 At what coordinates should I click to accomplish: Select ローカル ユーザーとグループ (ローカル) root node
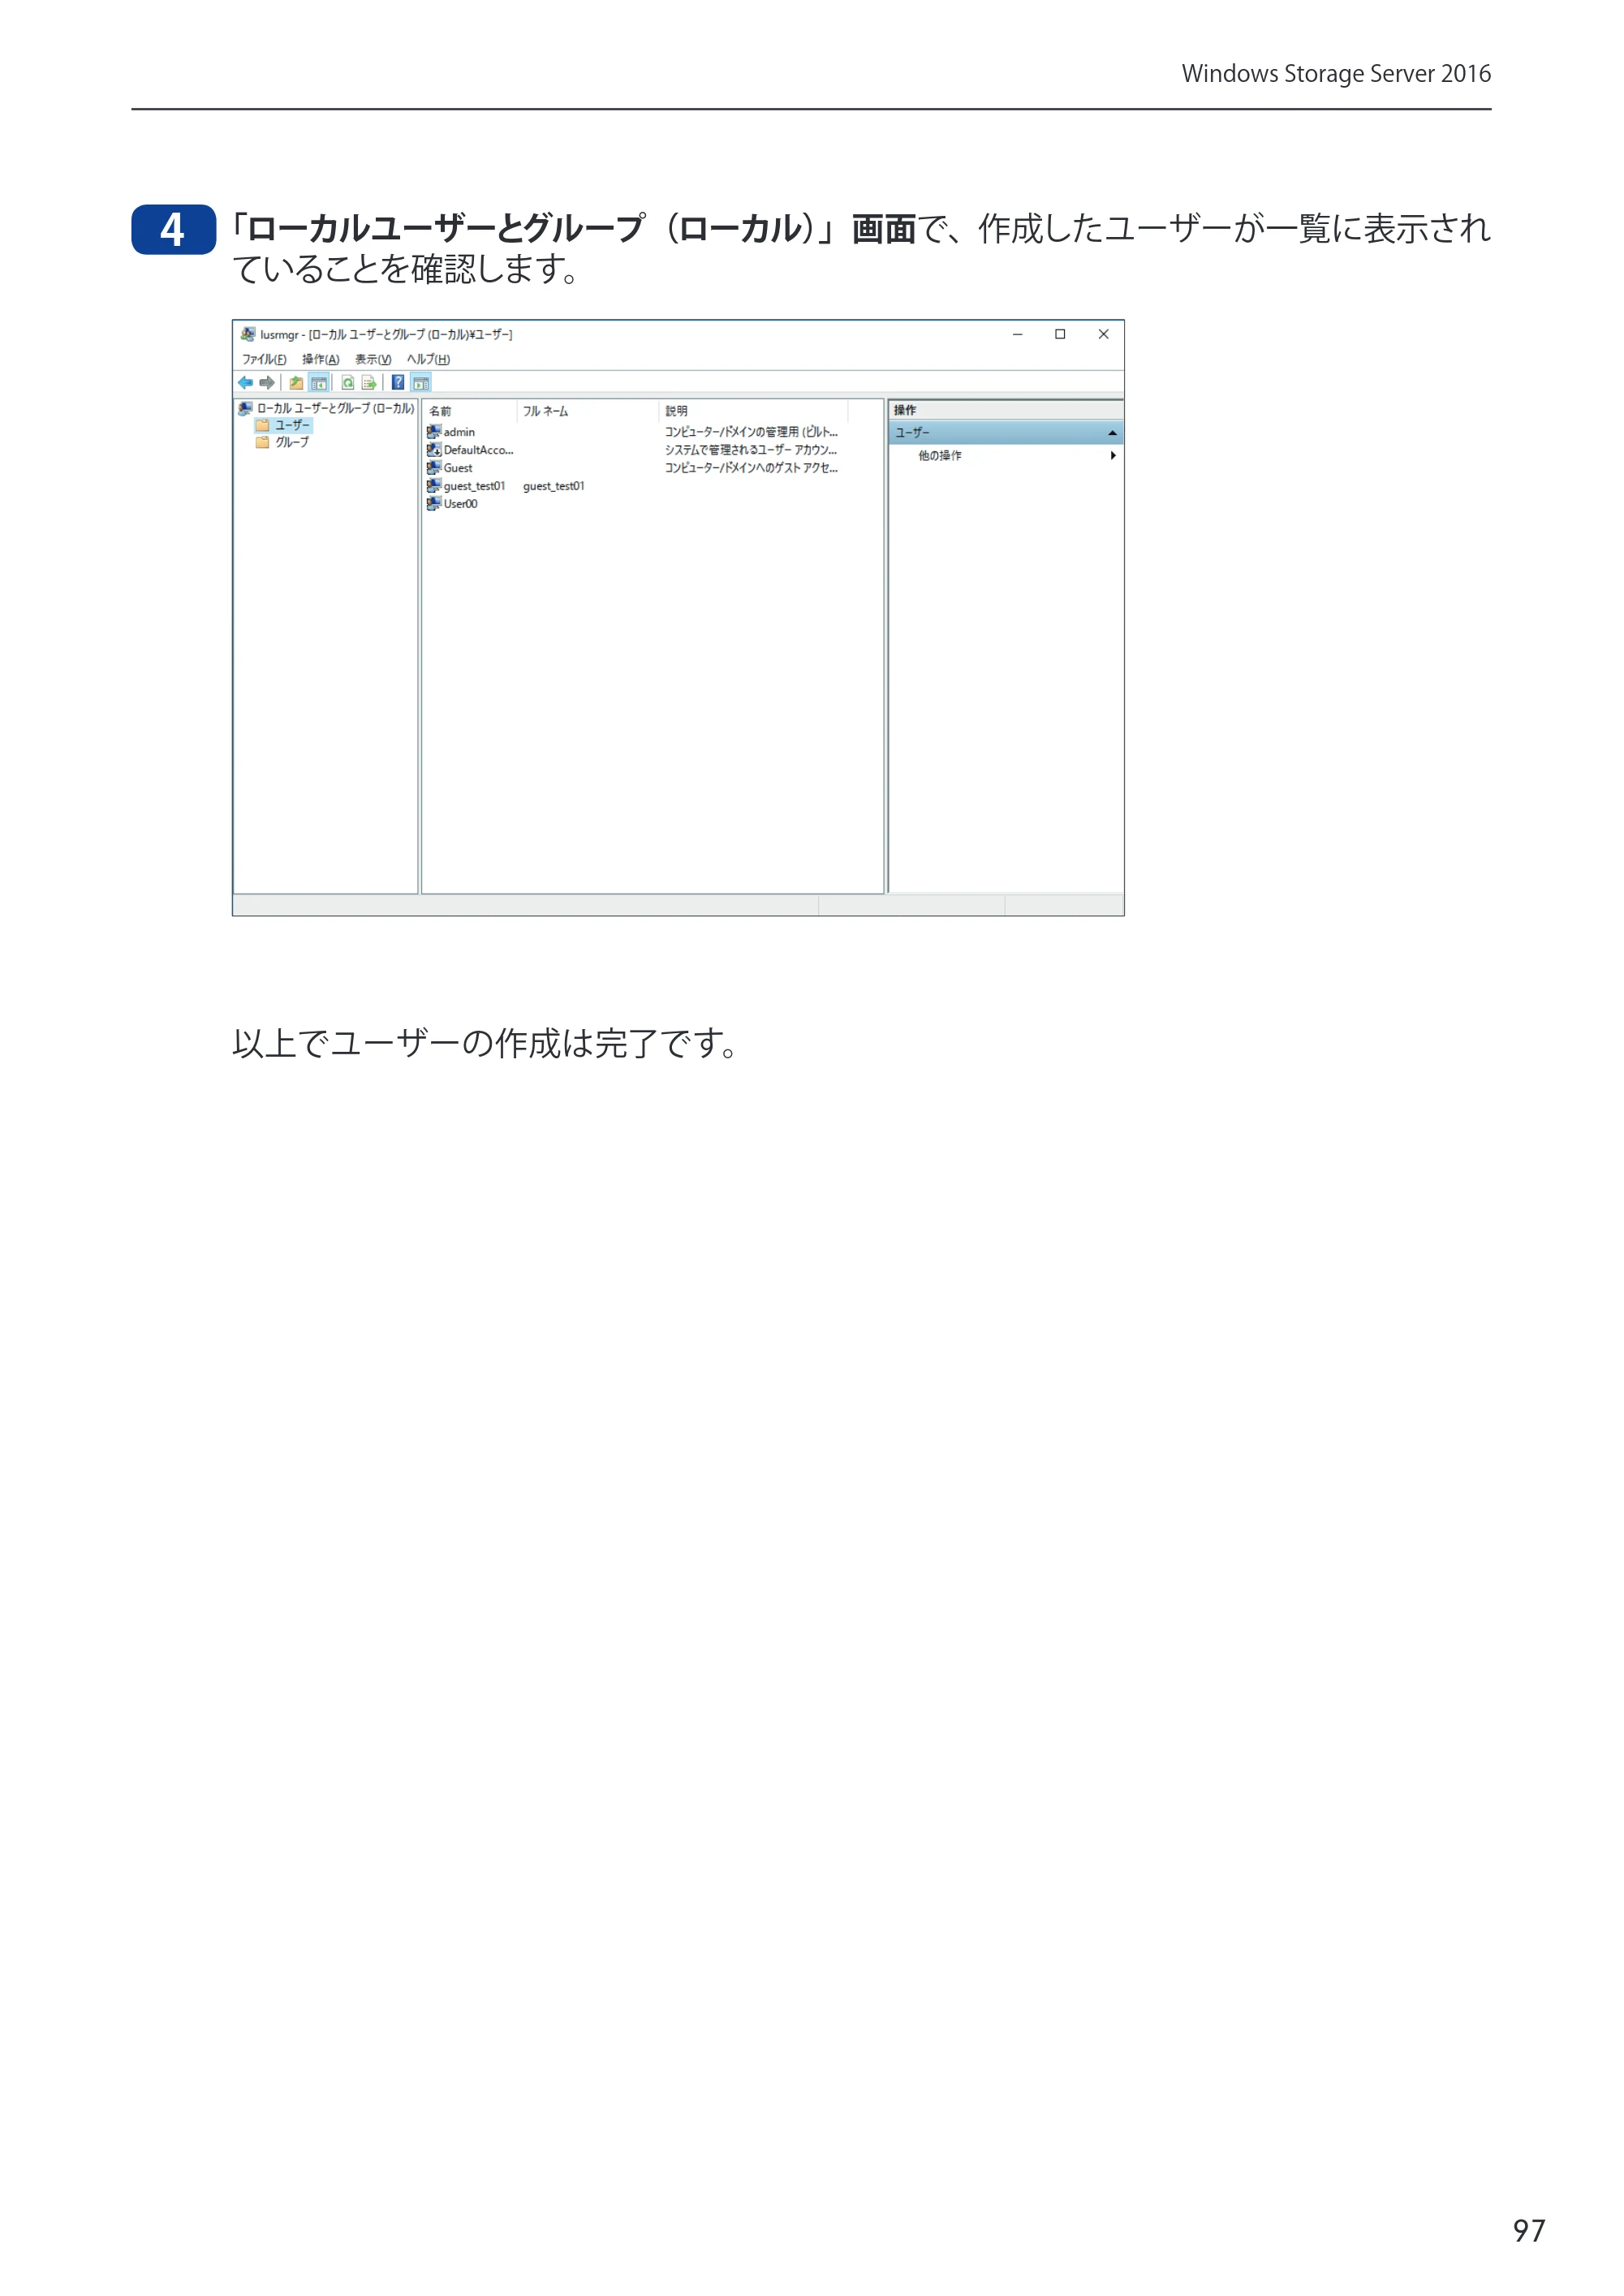point(335,408)
